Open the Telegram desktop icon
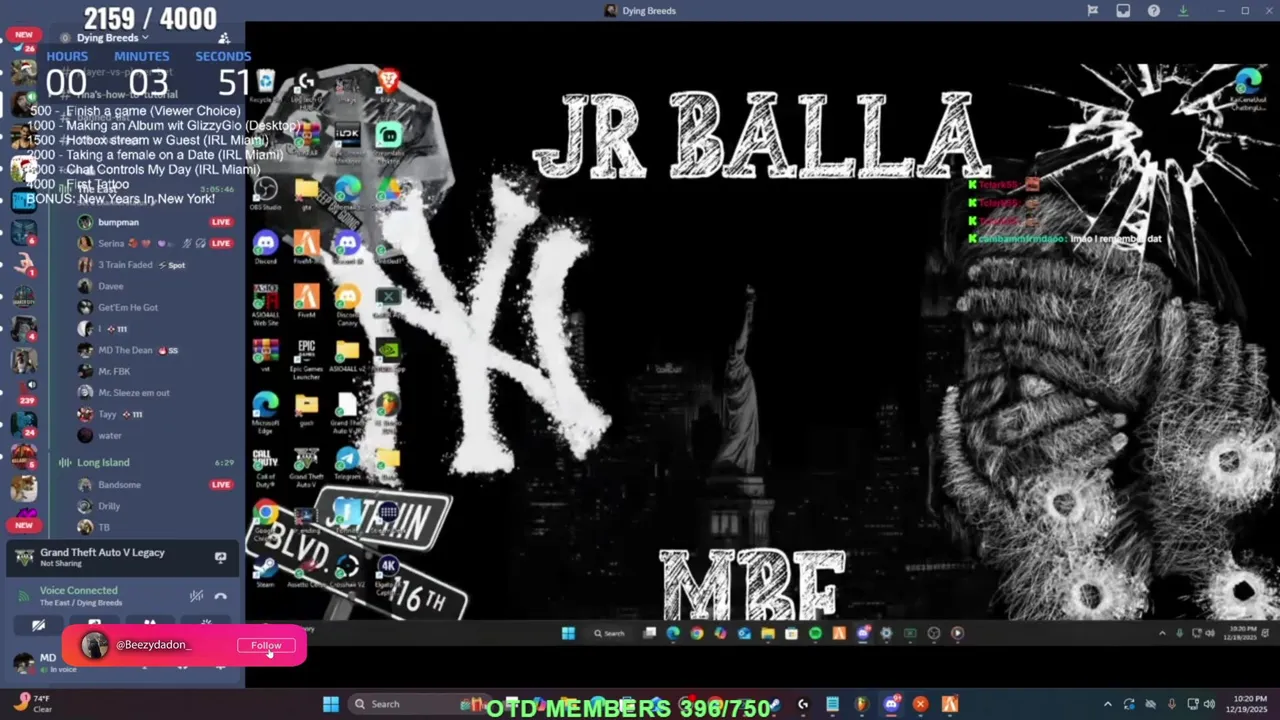The image size is (1280, 720). point(347,463)
